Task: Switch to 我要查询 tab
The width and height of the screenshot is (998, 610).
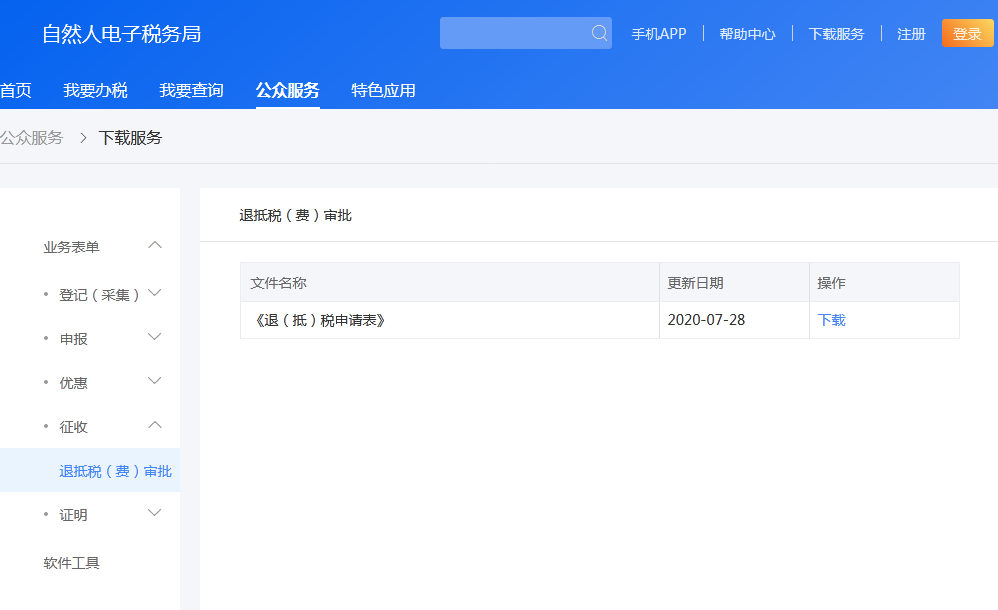Action: point(191,91)
